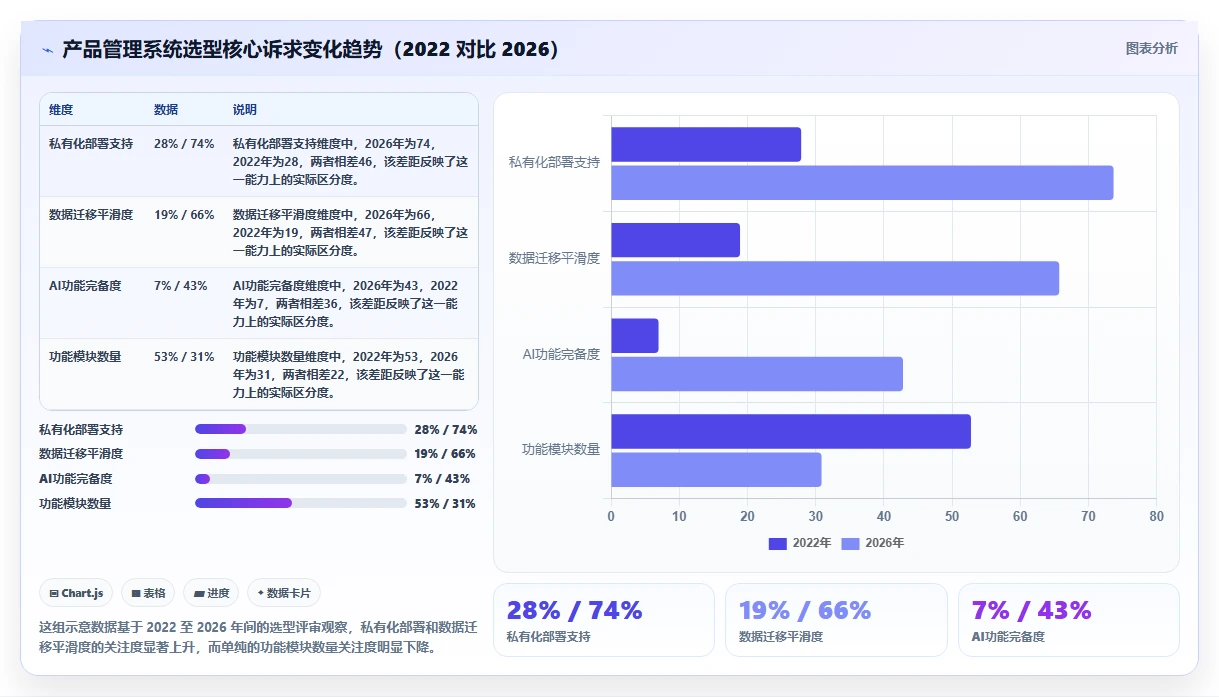Click the 私有化部署支持 description text in table
The height and width of the screenshot is (697, 1219).
click(x=351, y=162)
